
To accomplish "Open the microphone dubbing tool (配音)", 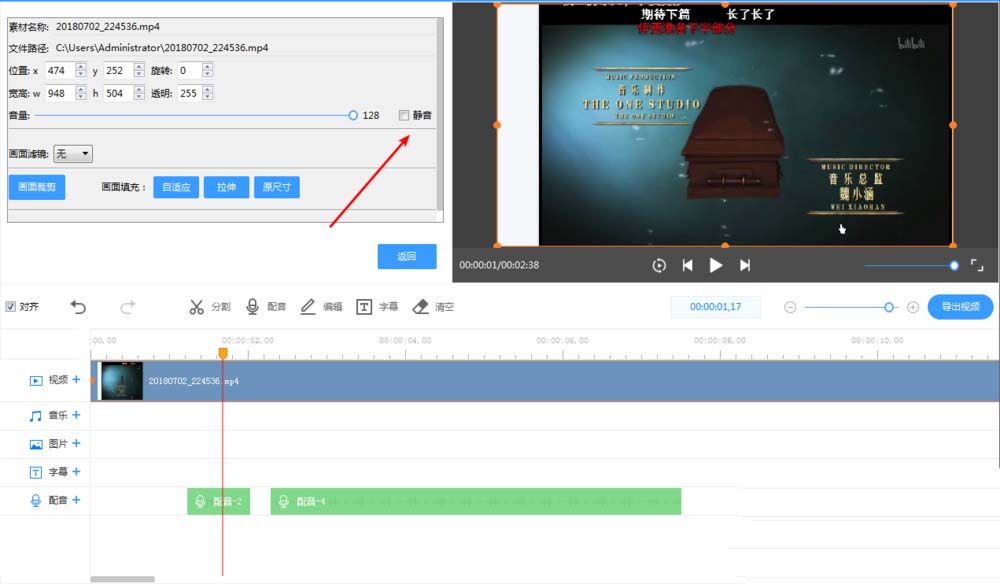I will point(265,307).
